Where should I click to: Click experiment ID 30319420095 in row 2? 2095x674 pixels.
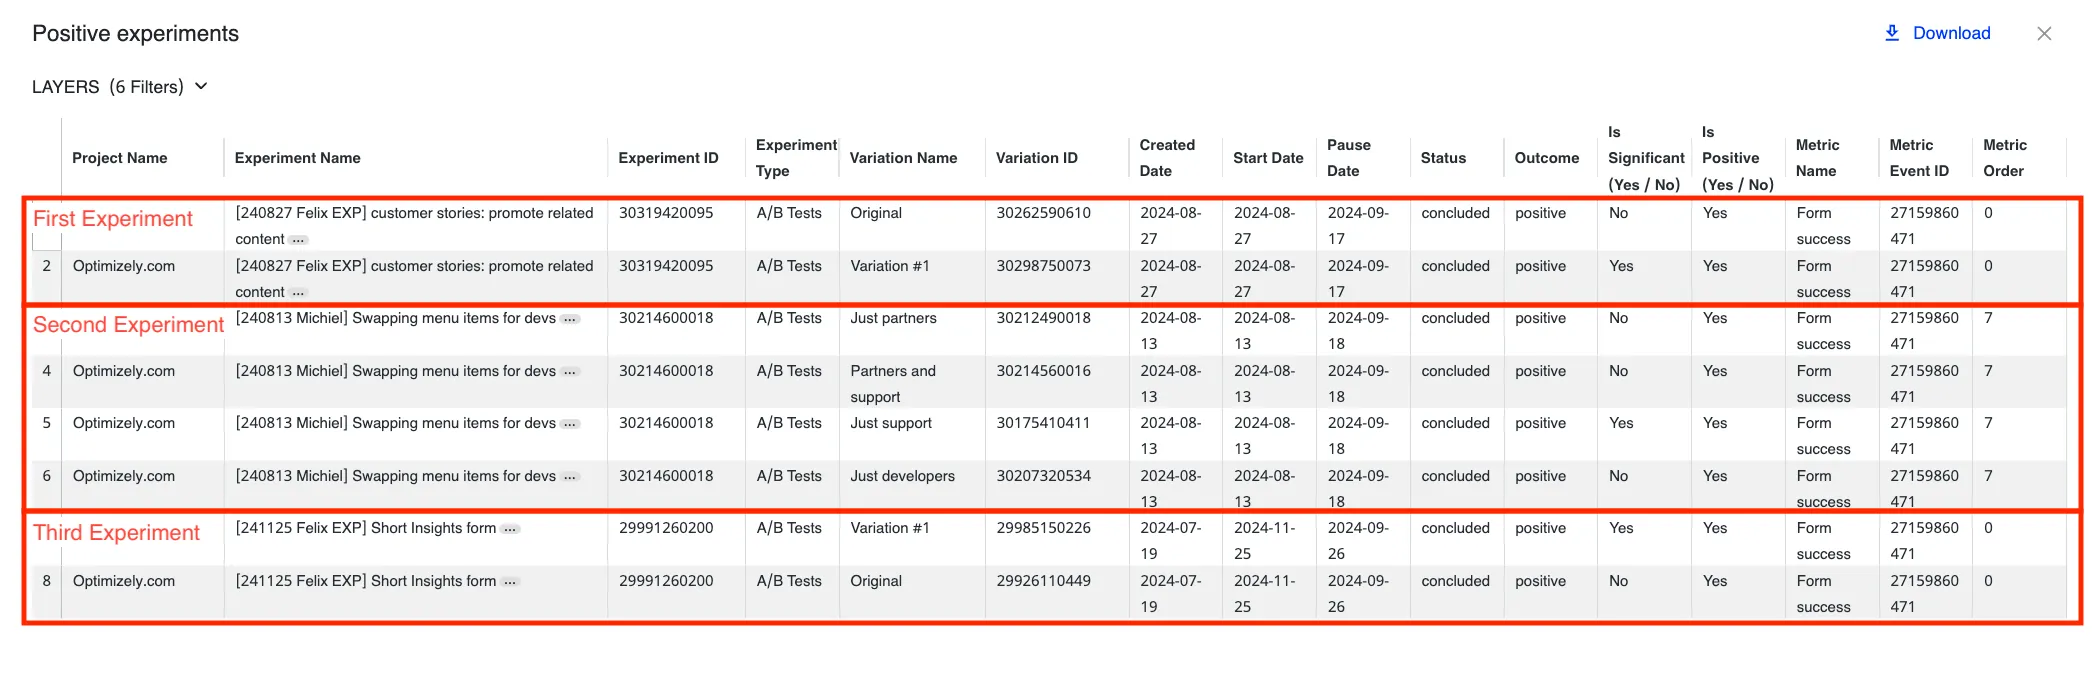[x=666, y=266]
